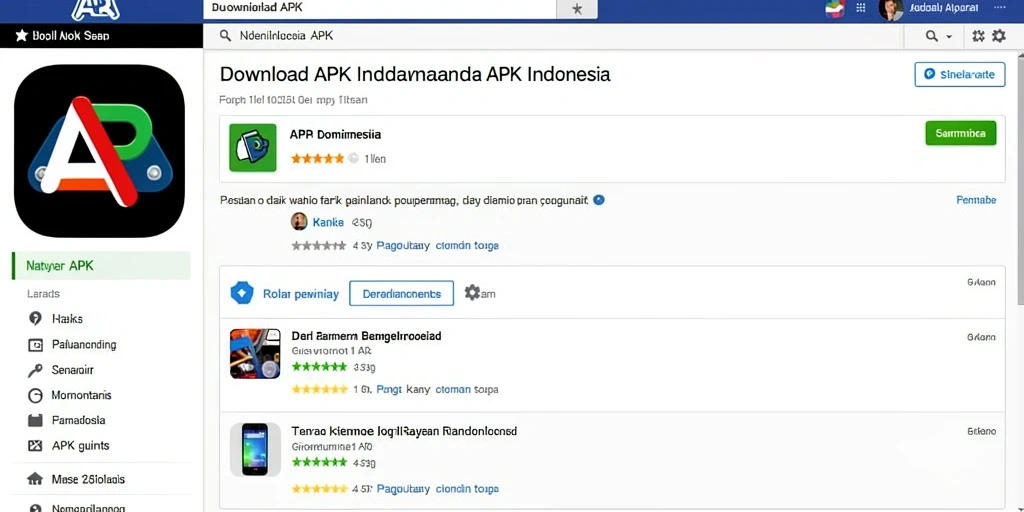
Task: Click the Tenao Kiemoe logilRayean Randonloosd title
Action: 404,431
